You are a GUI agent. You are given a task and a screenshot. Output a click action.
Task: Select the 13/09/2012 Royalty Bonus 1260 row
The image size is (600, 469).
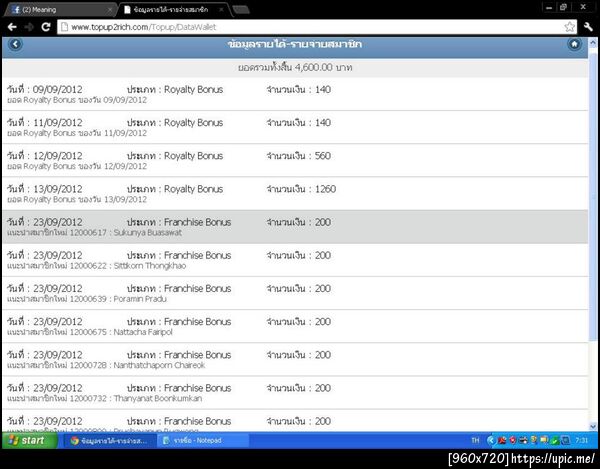click(x=295, y=194)
